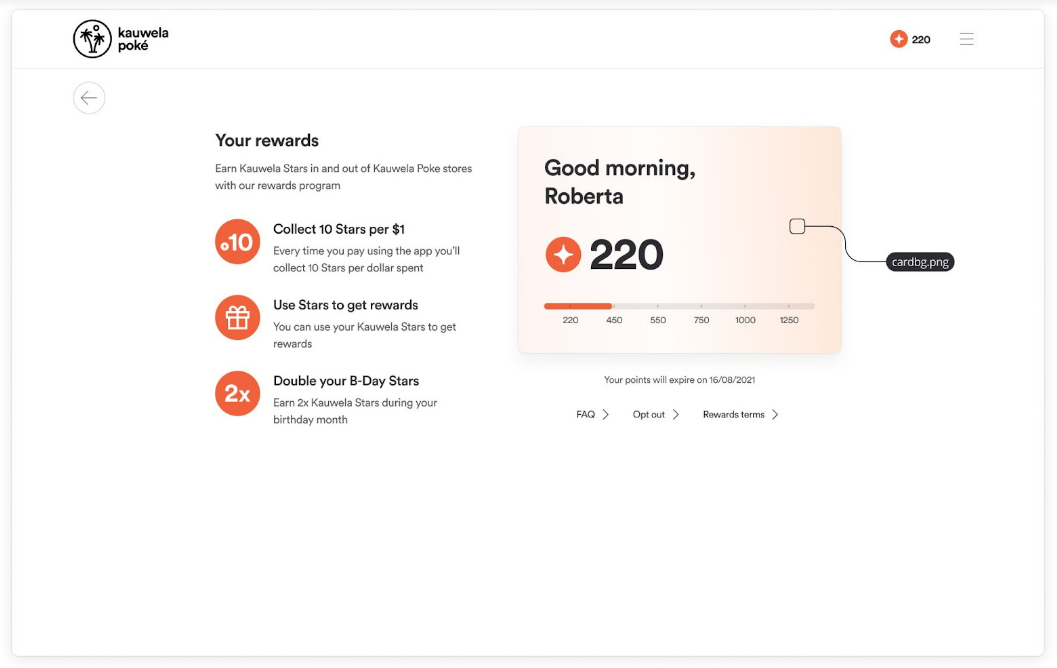This screenshot has width=1057, height=668.
Task: Open the Rewards terms link
Action: pos(733,415)
